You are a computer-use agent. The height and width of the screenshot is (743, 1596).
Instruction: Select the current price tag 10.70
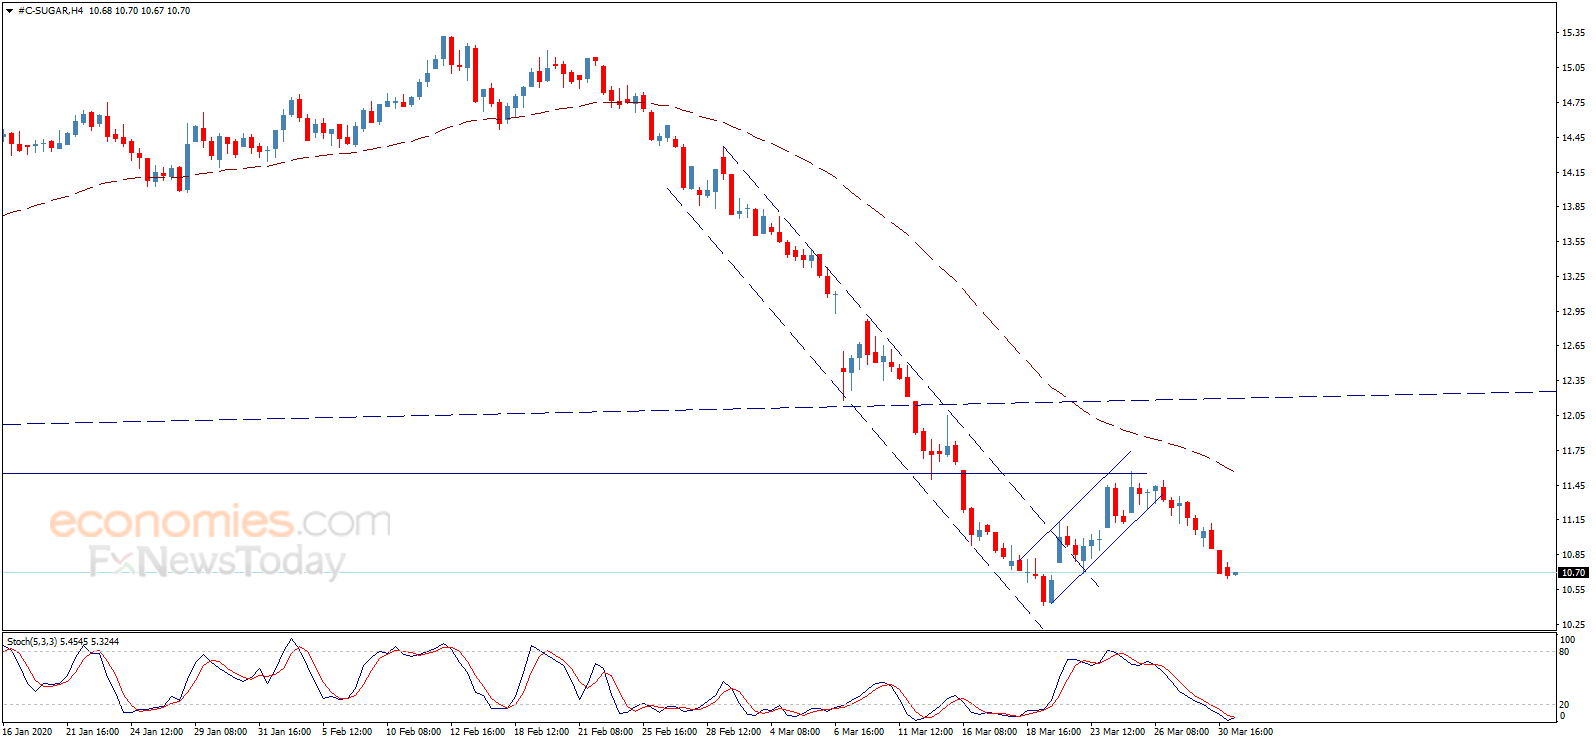(x=1573, y=573)
